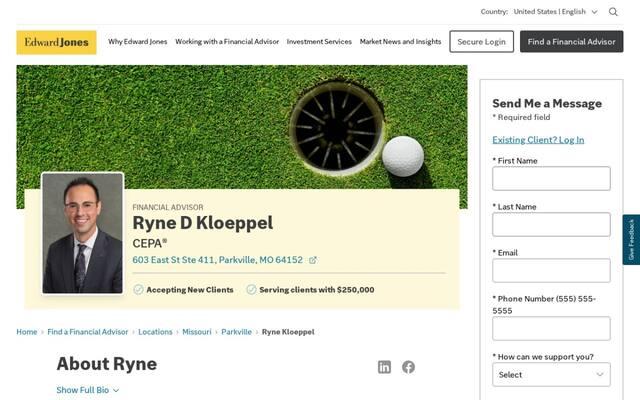
Task: Click the Accepting New Clients checkmark icon
Action: click(x=138, y=290)
